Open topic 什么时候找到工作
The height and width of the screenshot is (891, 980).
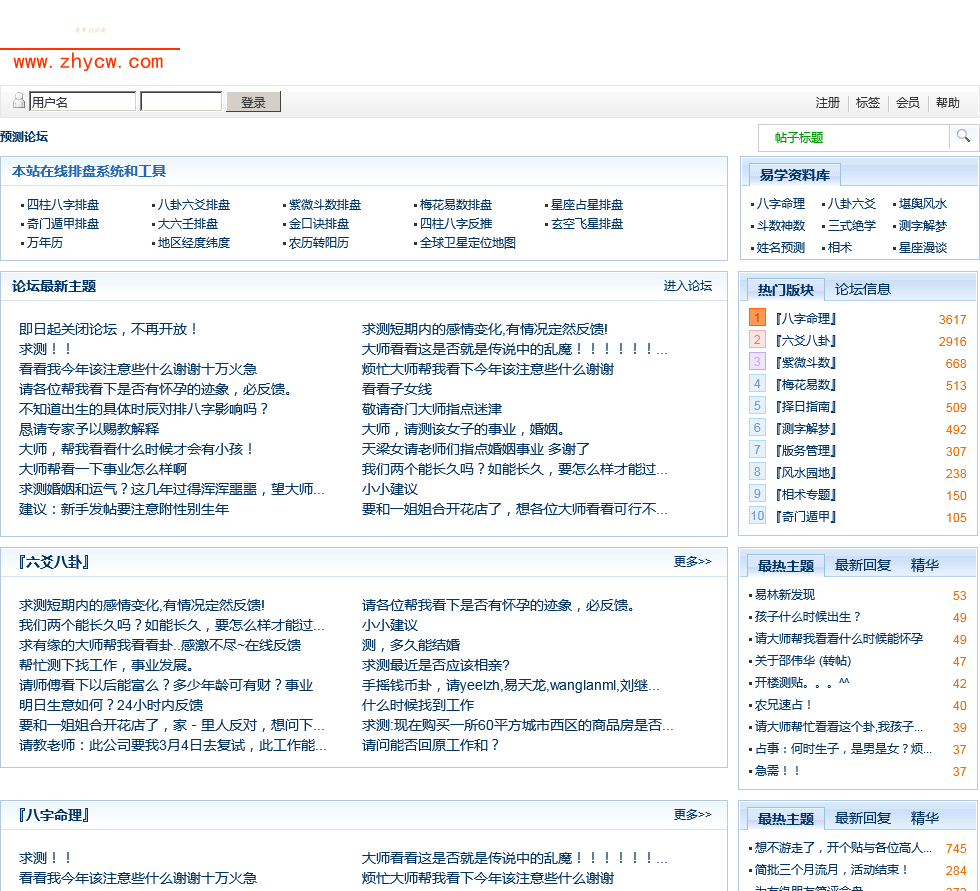pyautogui.click(x=418, y=705)
